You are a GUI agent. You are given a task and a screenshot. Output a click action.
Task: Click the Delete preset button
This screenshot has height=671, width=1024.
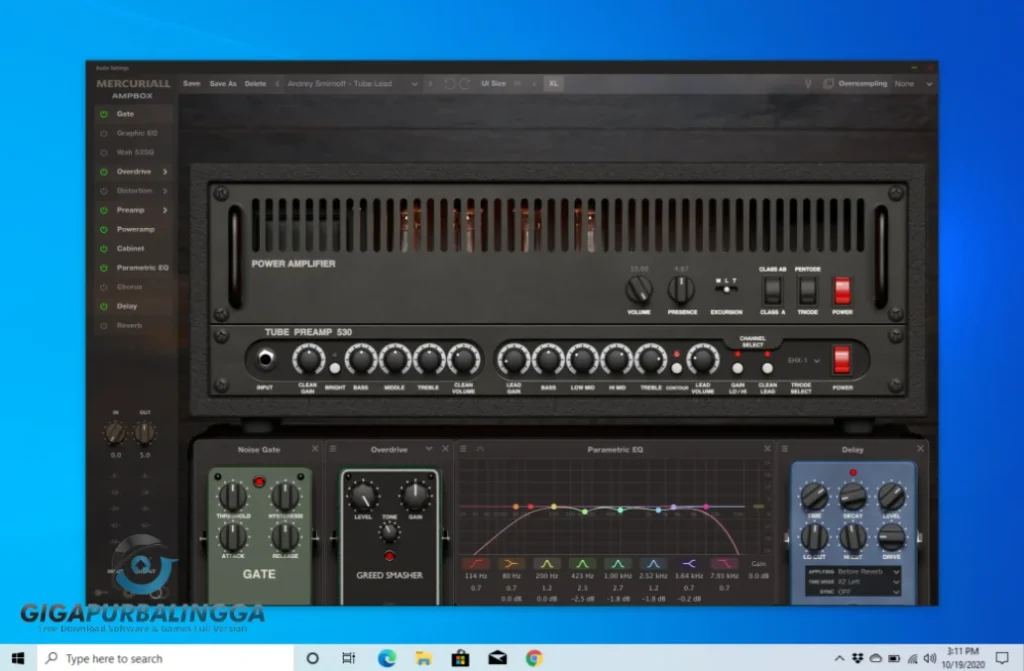tap(255, 84)
